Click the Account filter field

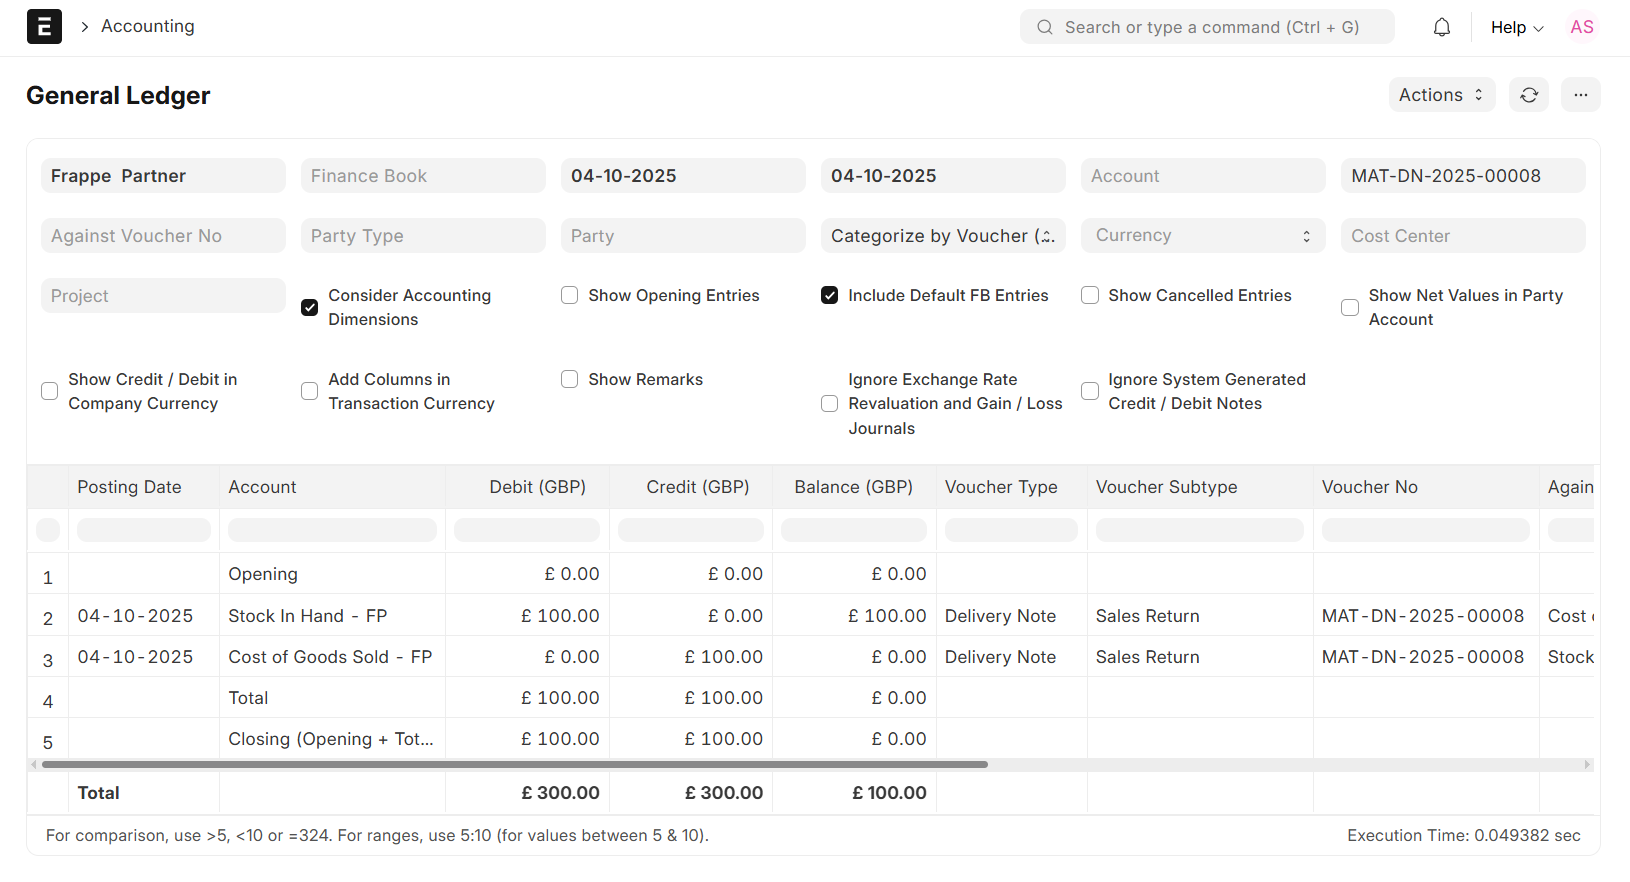coord(1202,176)
